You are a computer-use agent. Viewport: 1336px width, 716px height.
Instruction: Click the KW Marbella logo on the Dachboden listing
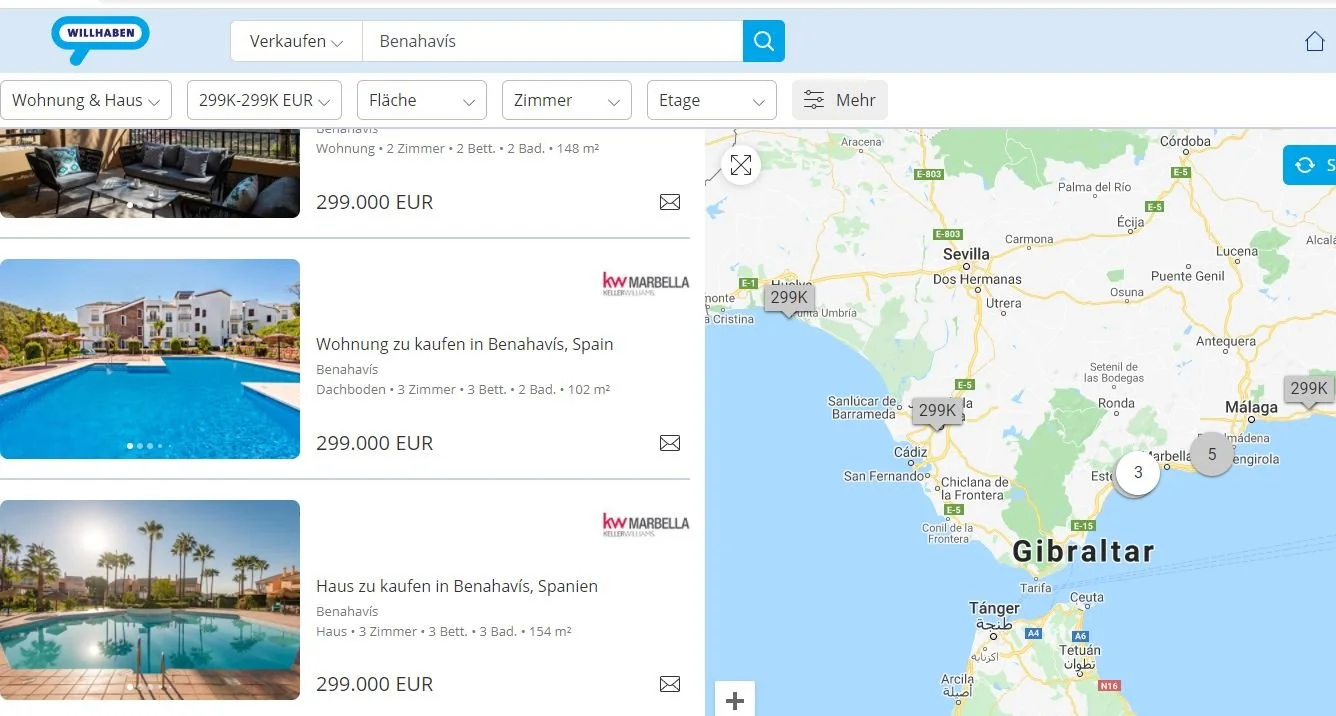pos(646,283)
